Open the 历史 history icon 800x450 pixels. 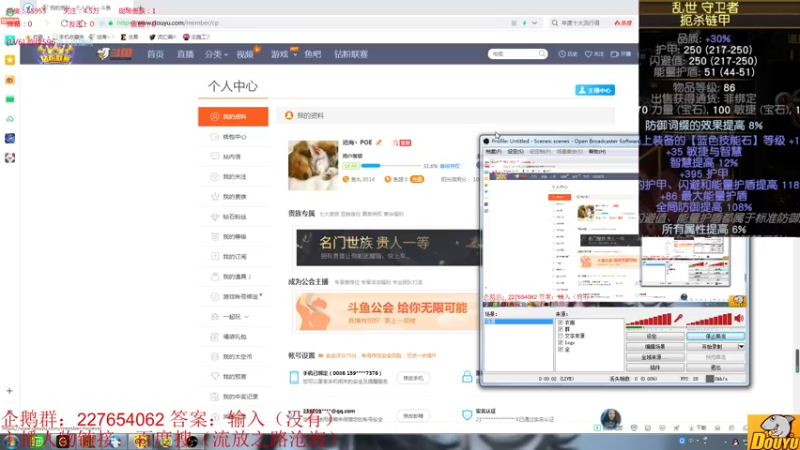[x=568, y=54]
